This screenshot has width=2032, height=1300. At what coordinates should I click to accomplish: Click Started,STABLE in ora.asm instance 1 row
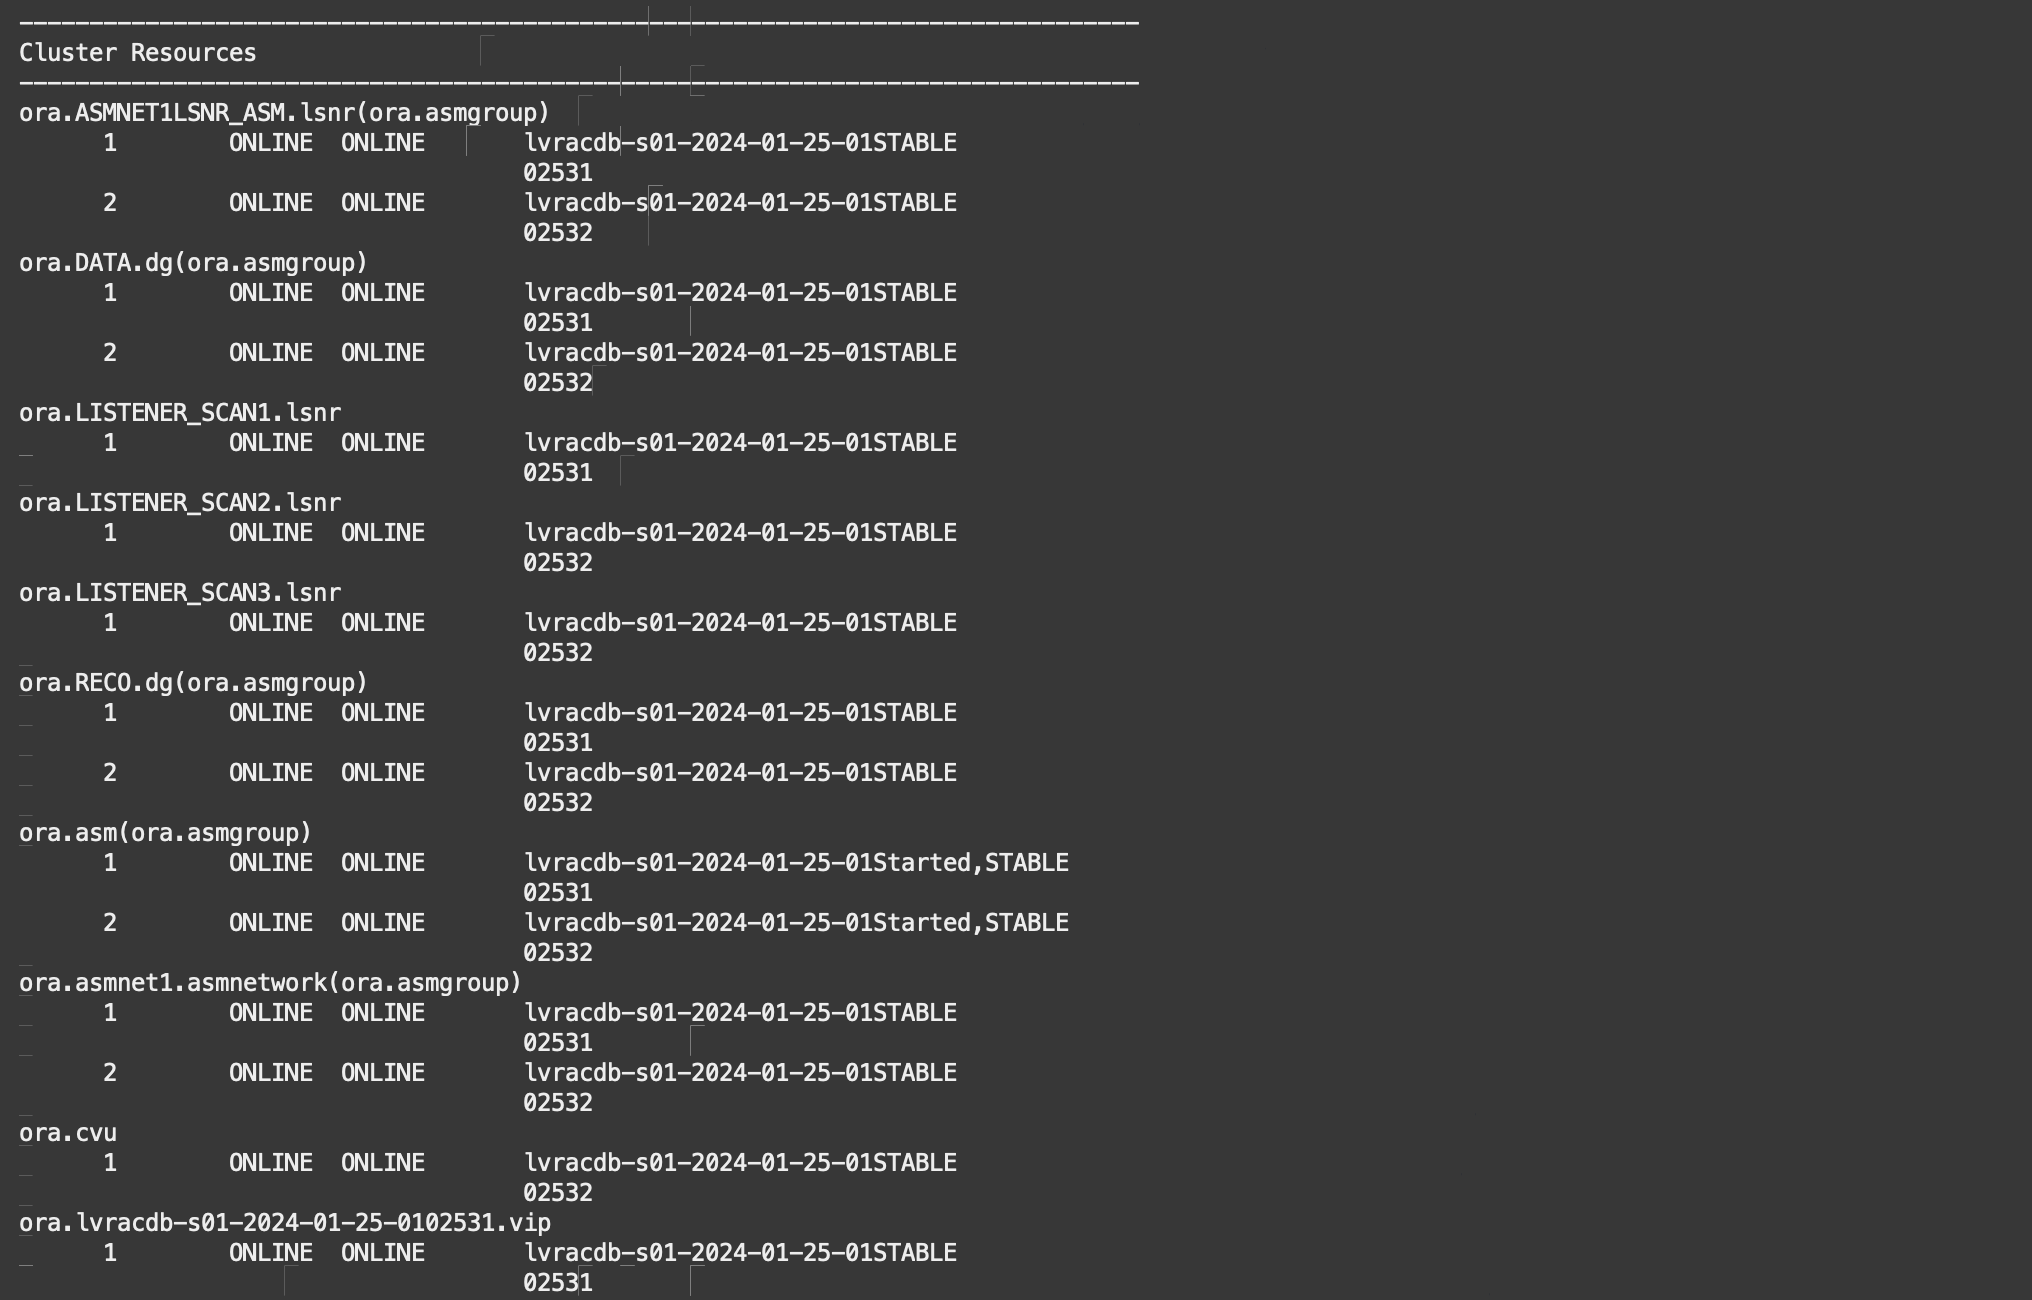(x=971, y=863)
